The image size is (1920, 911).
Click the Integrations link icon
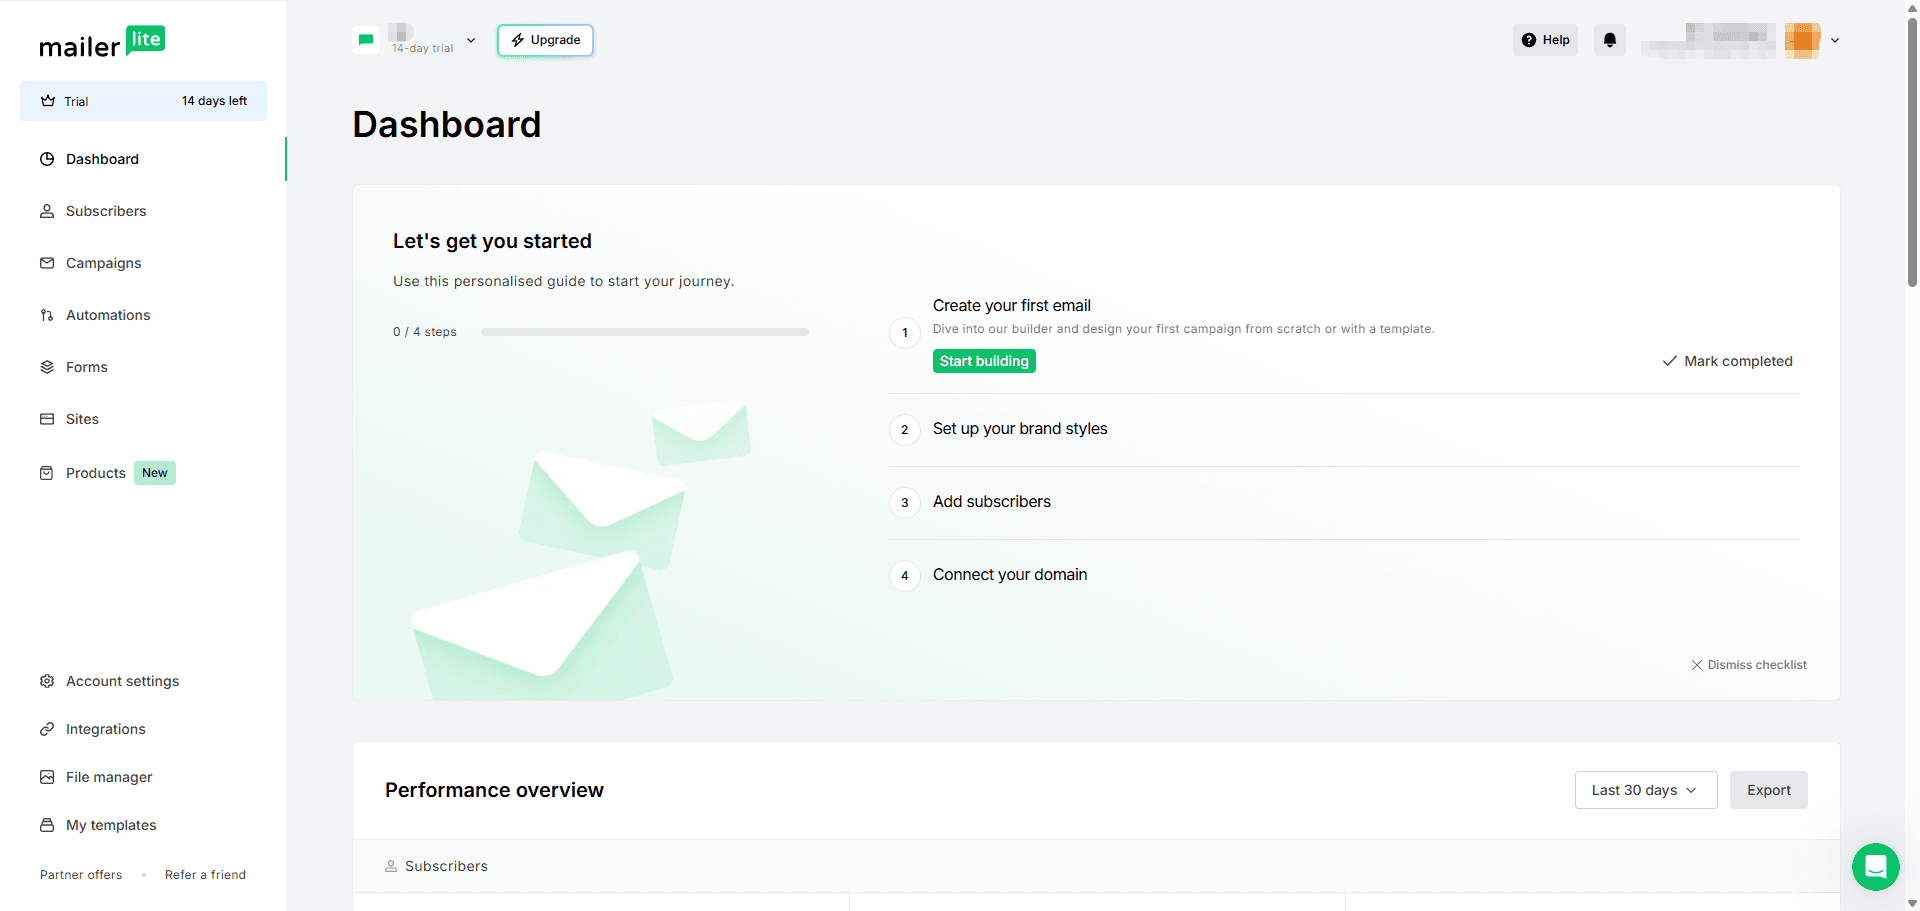(x=47, y=729)
